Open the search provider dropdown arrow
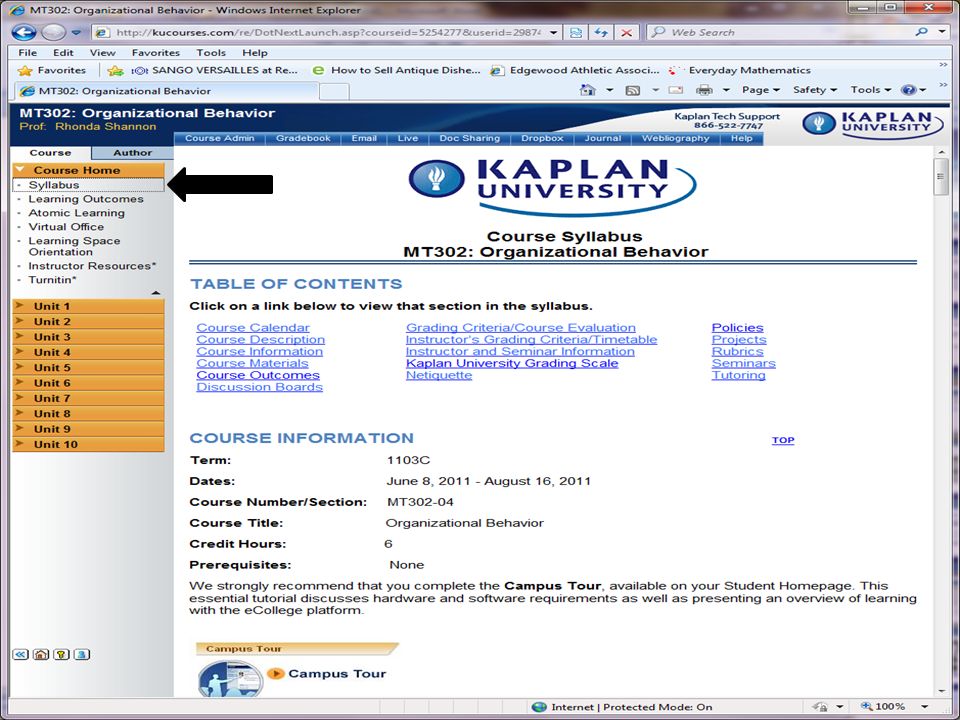The width and height of the screenshot is (960, 720). click(942, 32)
